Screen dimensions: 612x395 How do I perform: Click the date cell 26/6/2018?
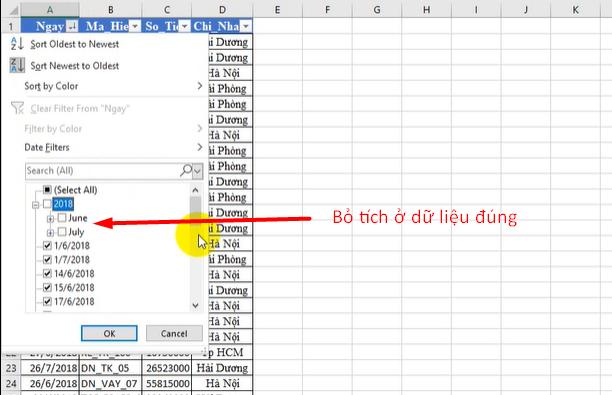click(50, 384)
